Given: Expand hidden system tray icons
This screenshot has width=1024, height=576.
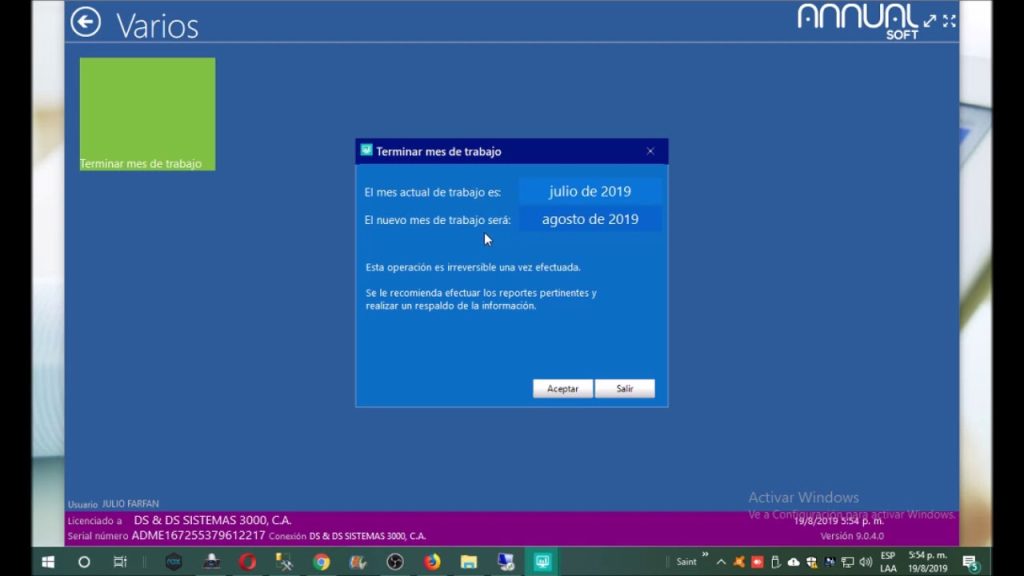Looking at the screenshot, I should coord(721,561).
